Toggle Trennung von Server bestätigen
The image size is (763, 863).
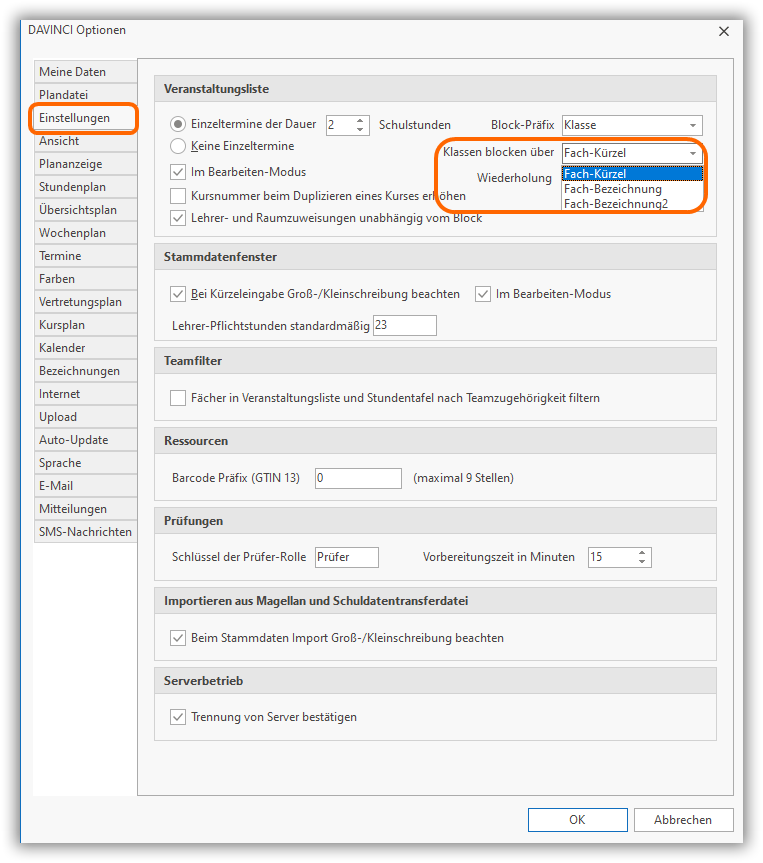[x=178, y=717]
